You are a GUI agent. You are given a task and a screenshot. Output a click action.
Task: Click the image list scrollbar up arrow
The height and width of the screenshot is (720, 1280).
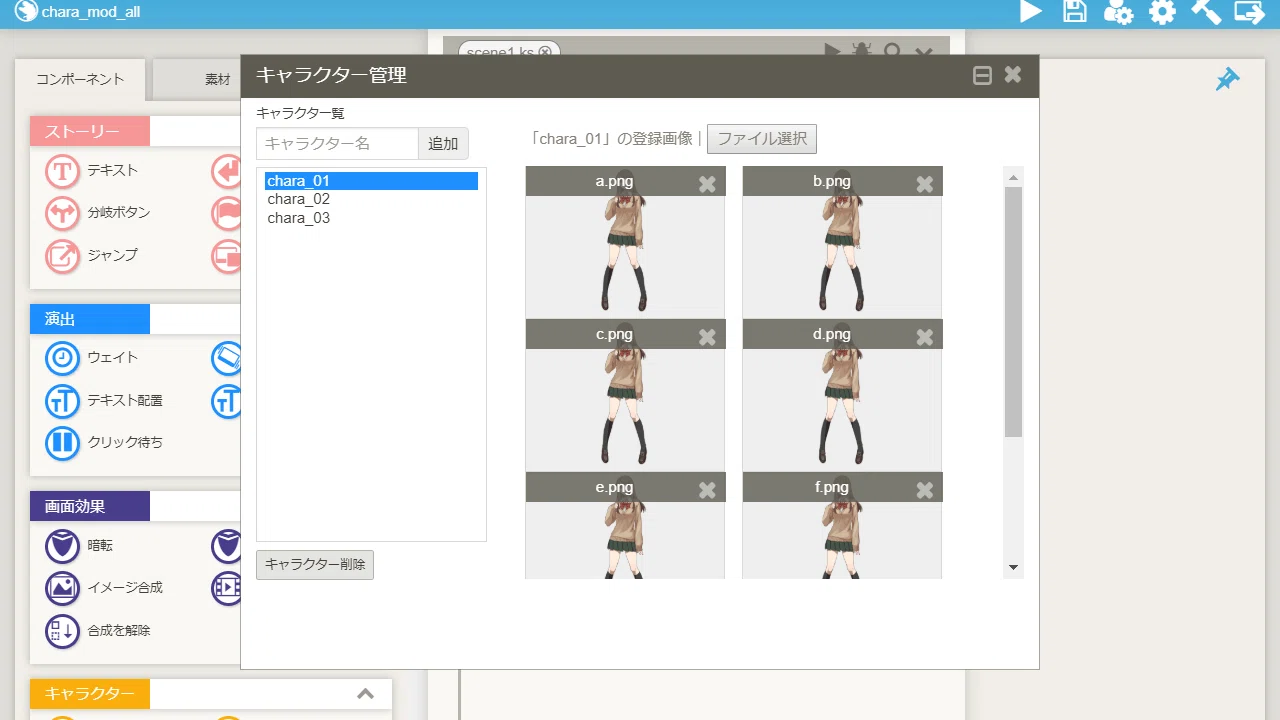[x=1013, y=177]
